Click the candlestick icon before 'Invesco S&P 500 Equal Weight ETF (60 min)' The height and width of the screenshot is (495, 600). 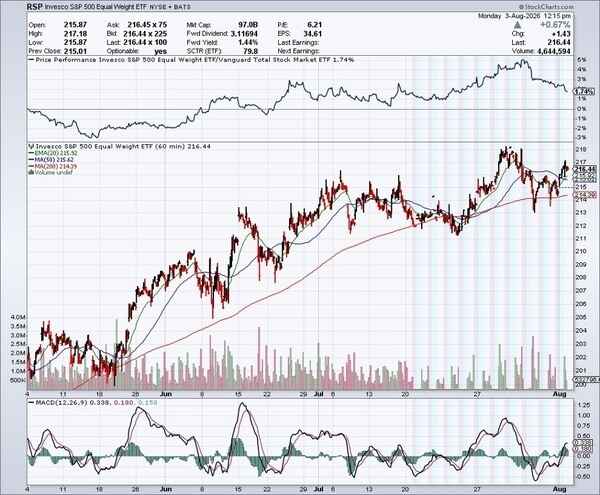click(31, 147)
